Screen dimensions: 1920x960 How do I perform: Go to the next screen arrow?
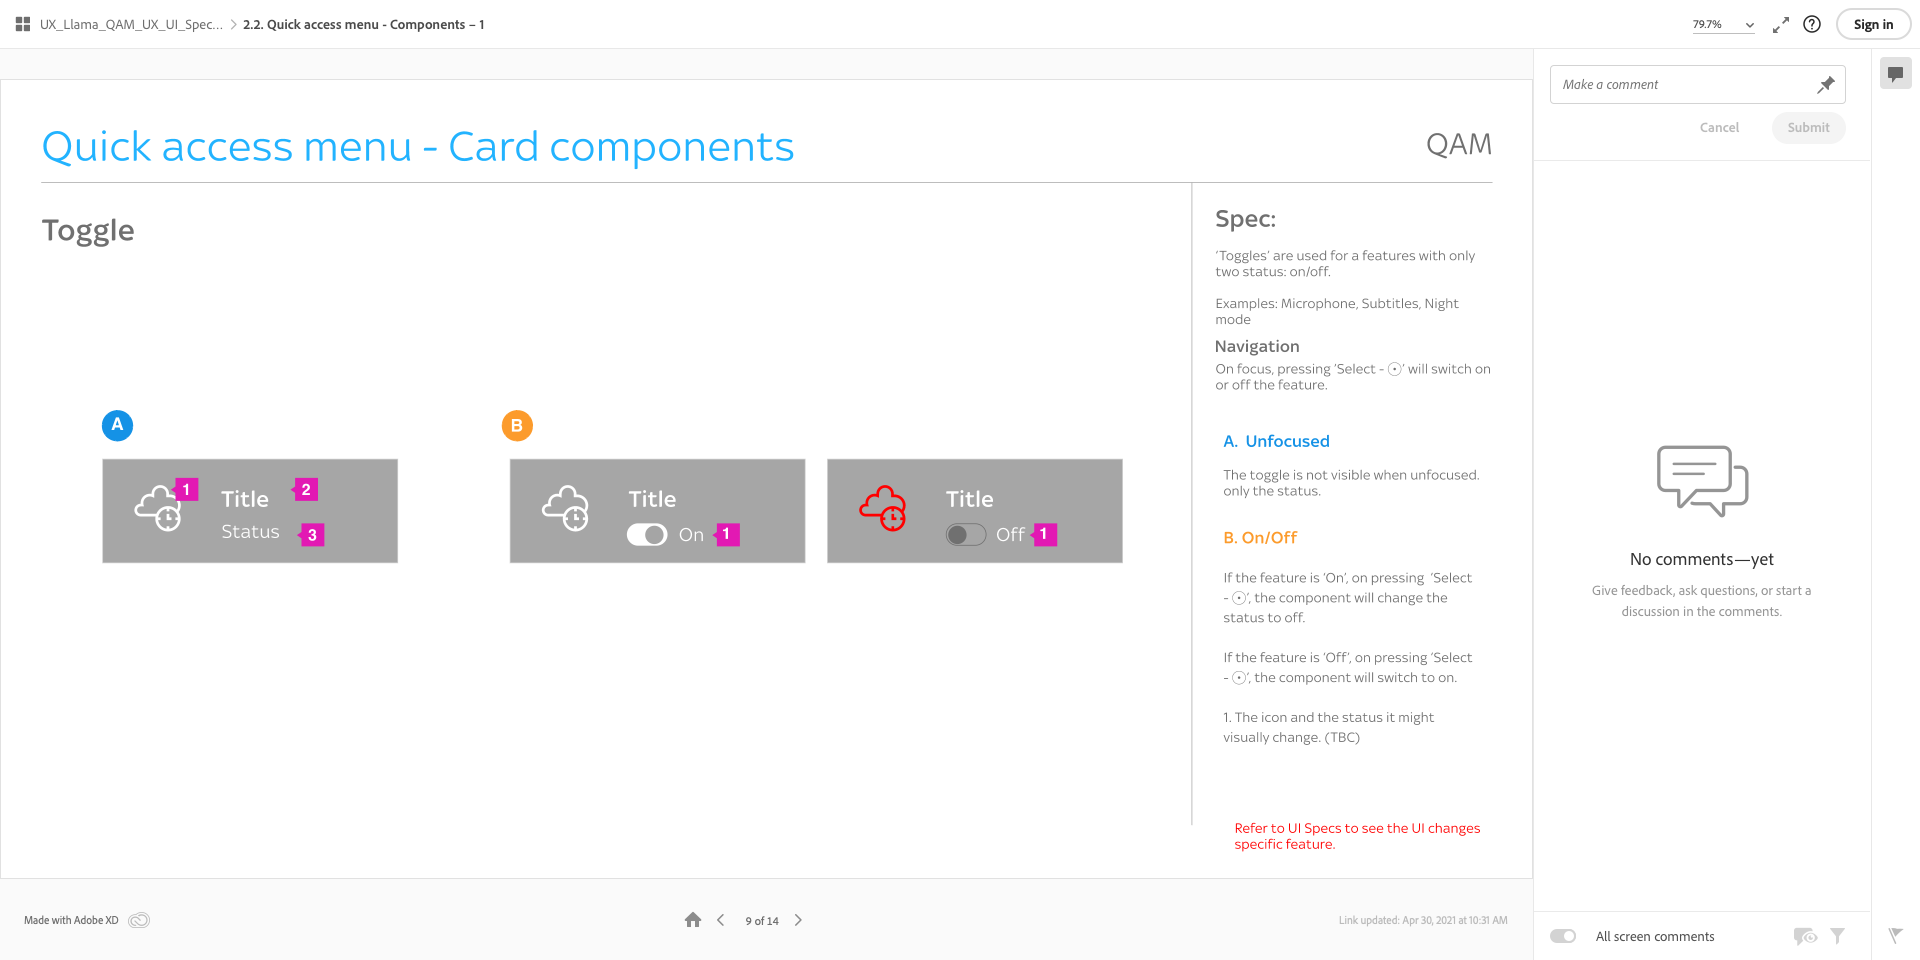798,919
